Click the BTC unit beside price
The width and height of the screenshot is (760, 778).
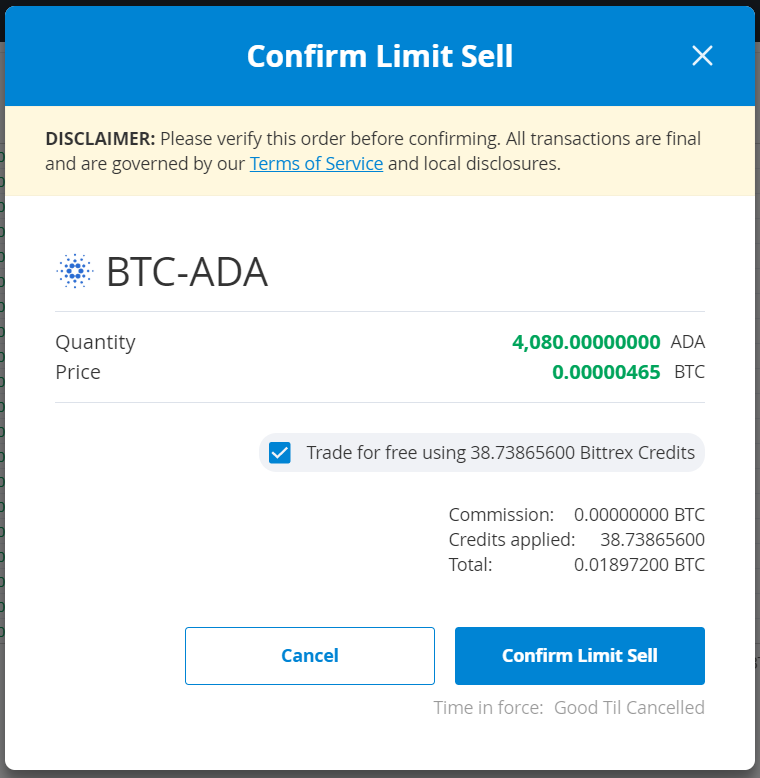coord(690,372)
